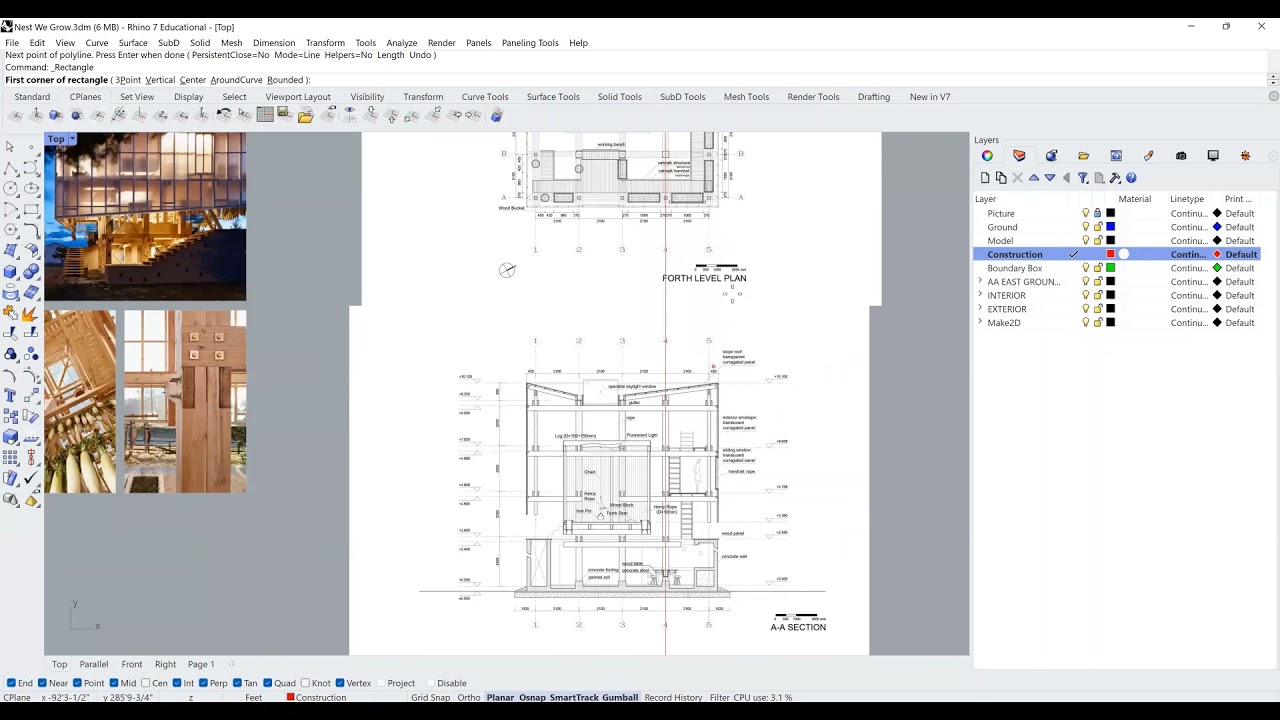Check the Disable osnap checkbox

coord(431,683)
